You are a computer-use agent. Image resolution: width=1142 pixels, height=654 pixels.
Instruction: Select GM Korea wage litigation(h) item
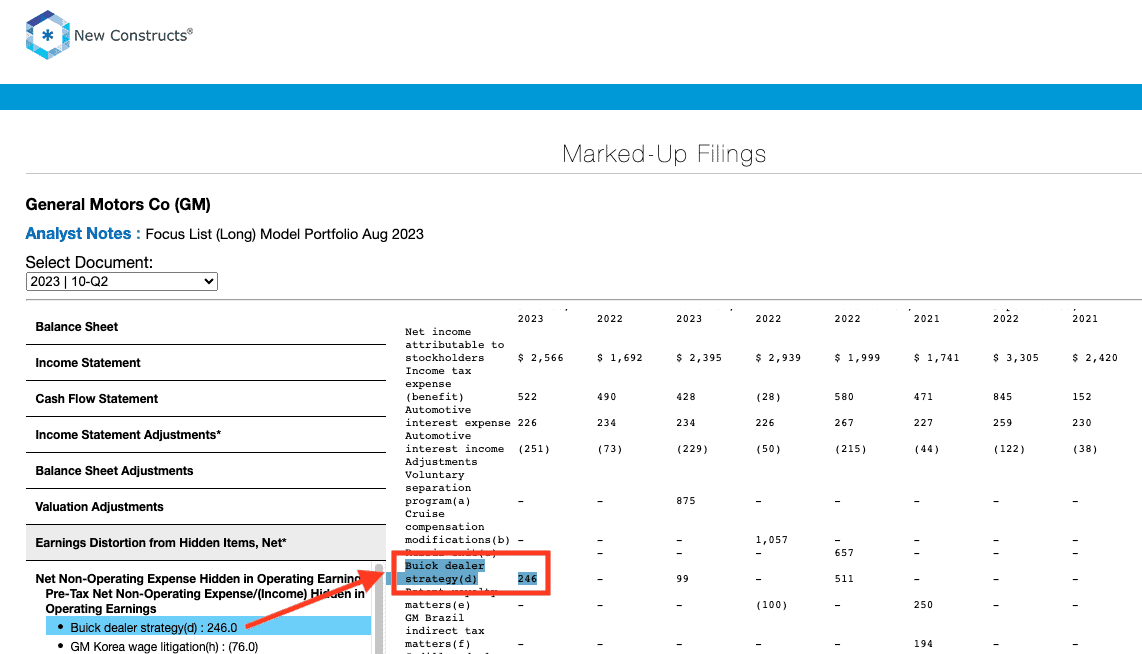click(x=164, y=647)
